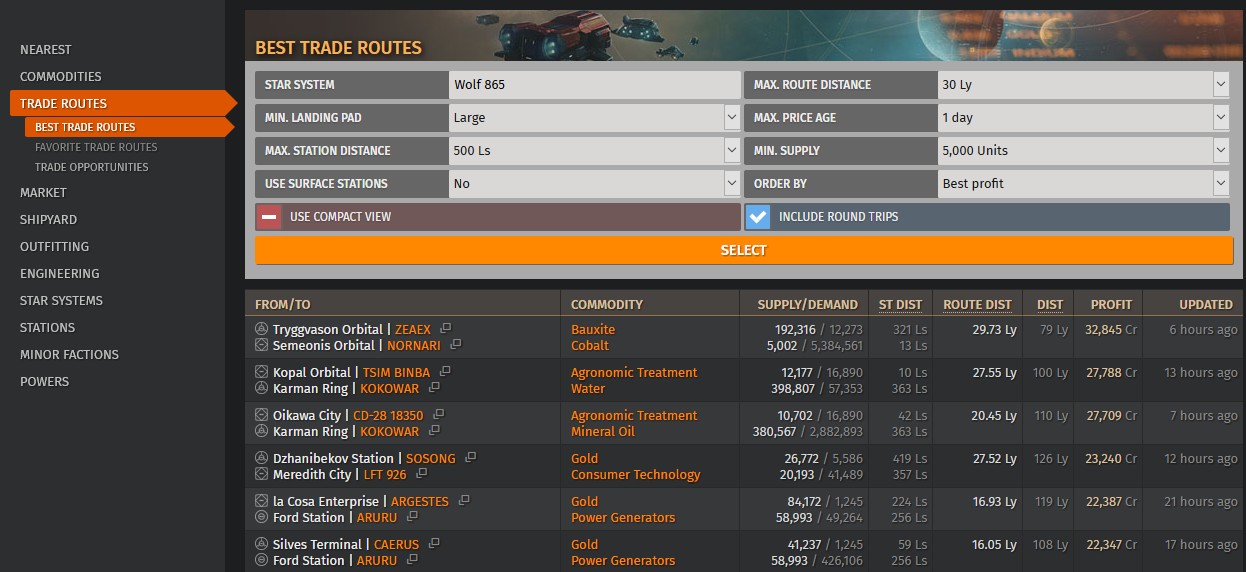1246x572 pixels.
Task: Uncheck the Include Round Trips checkbox
Action: point(758,217)
